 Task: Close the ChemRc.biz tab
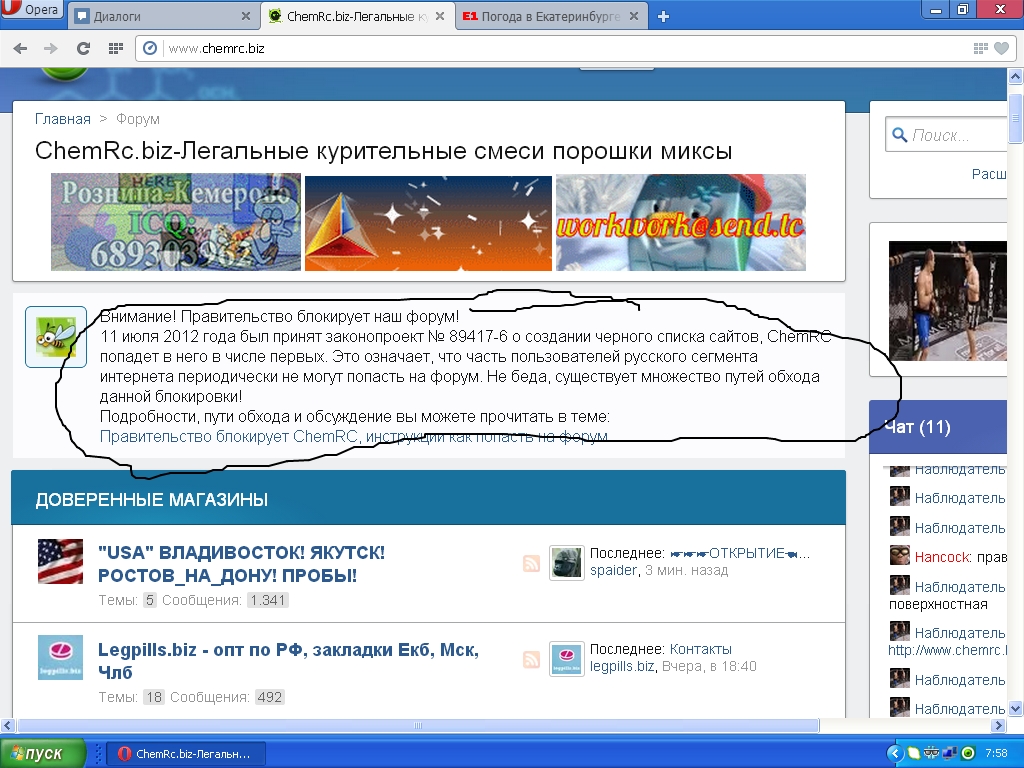(440, 16)
